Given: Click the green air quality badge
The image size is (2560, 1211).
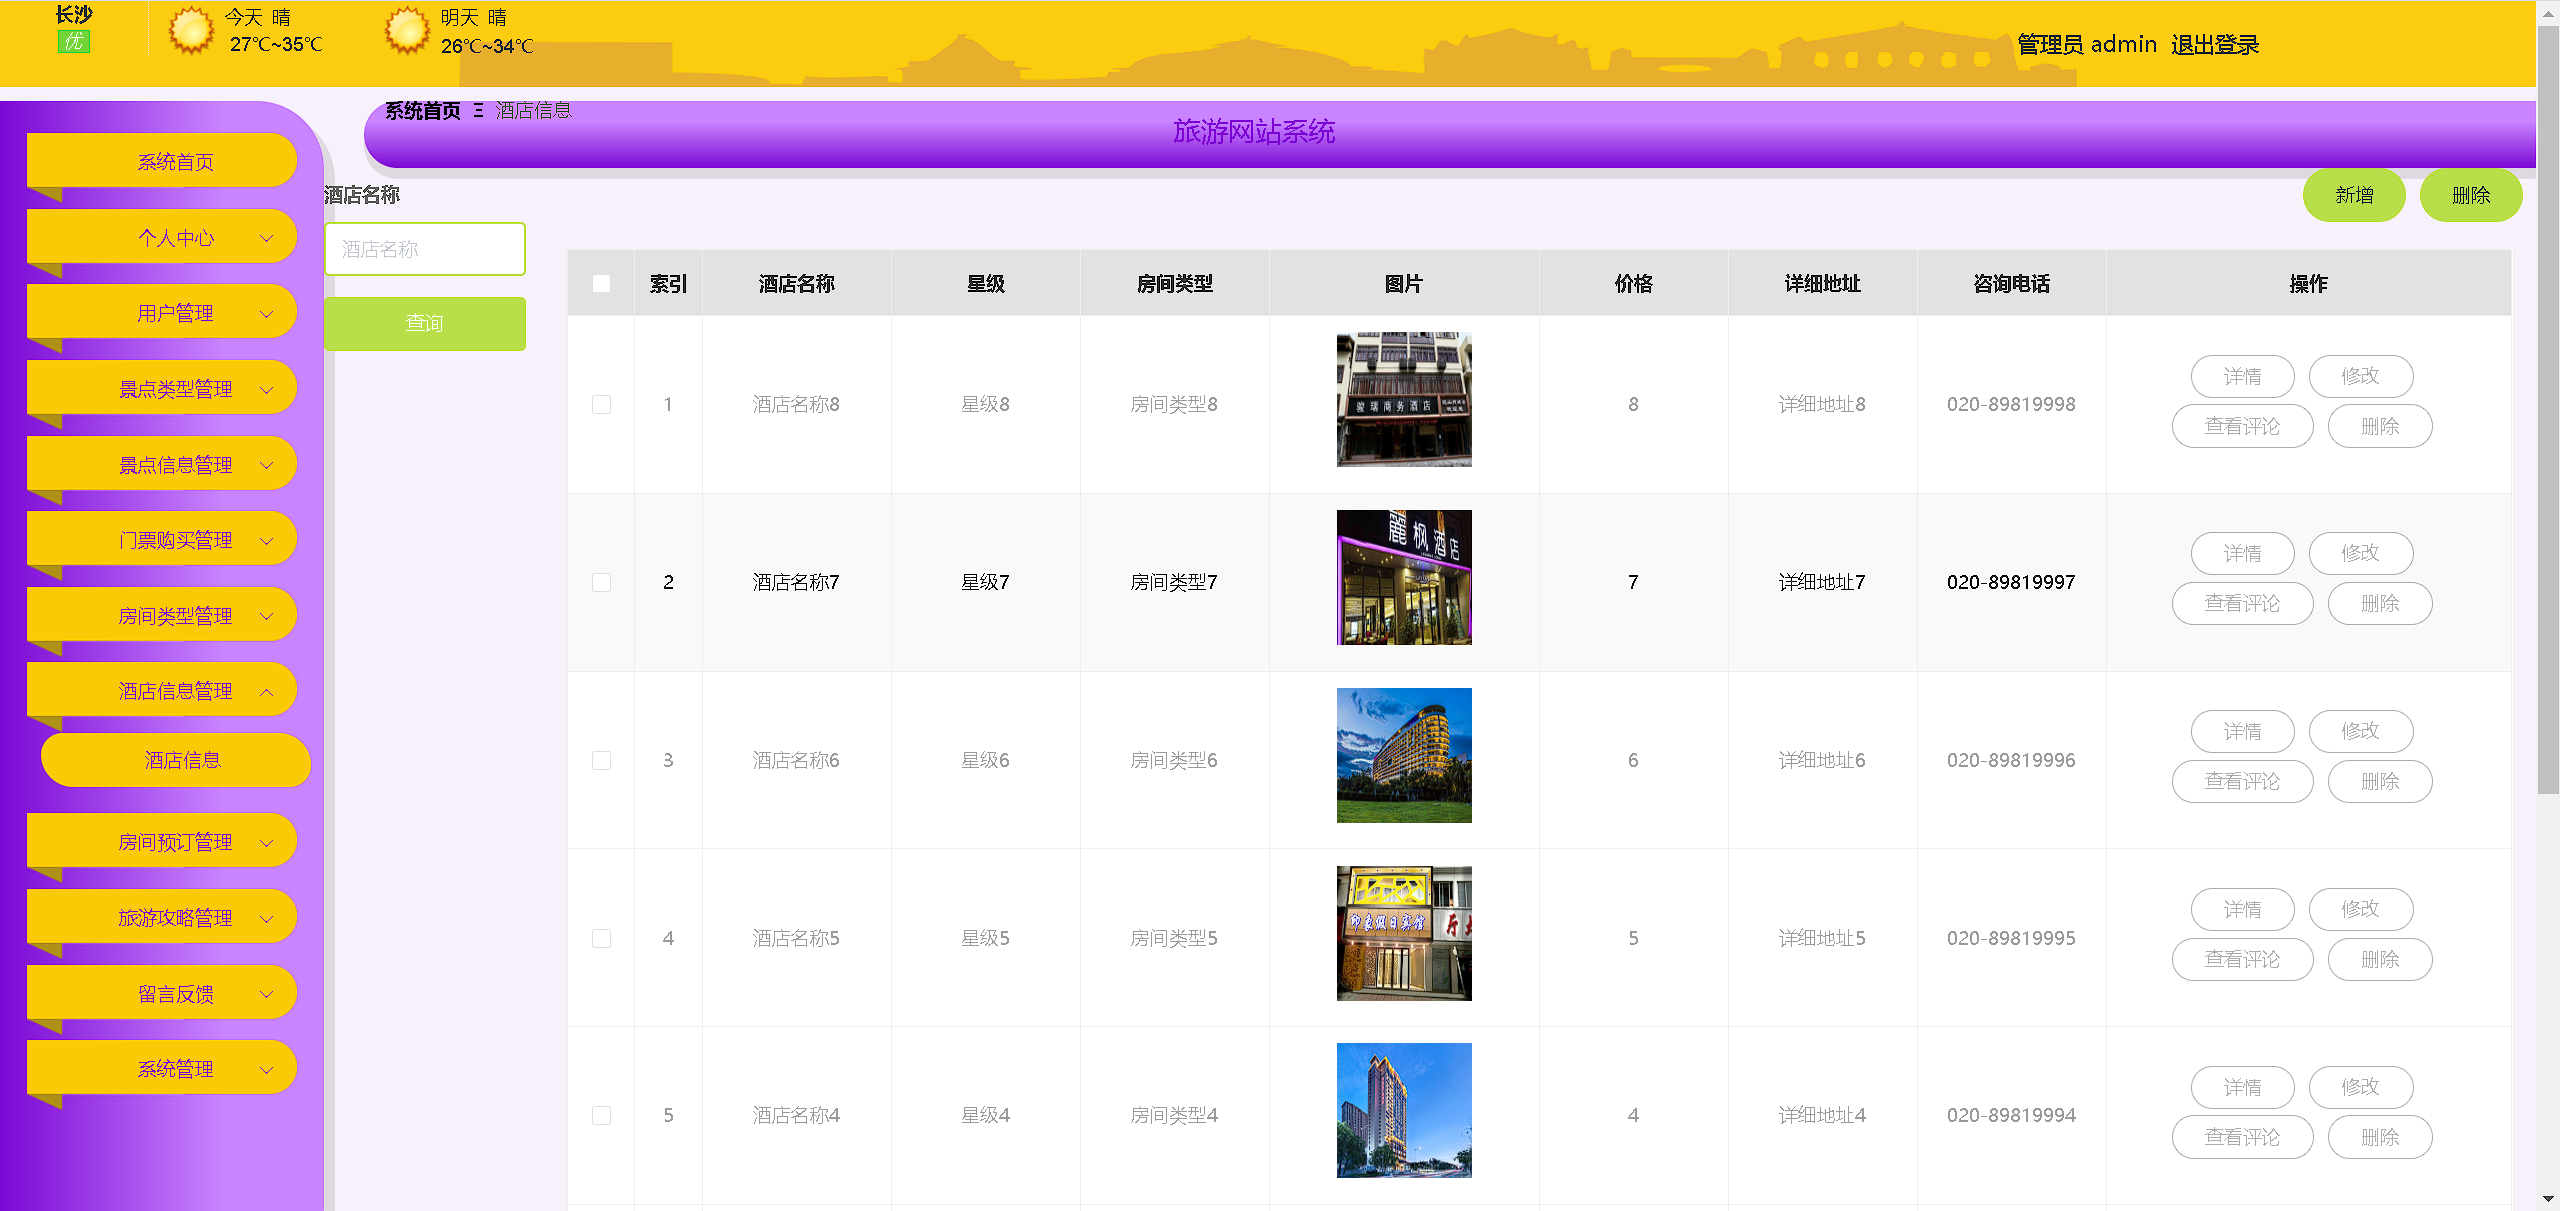Looking at the screenshot, I should click(74, 42).
